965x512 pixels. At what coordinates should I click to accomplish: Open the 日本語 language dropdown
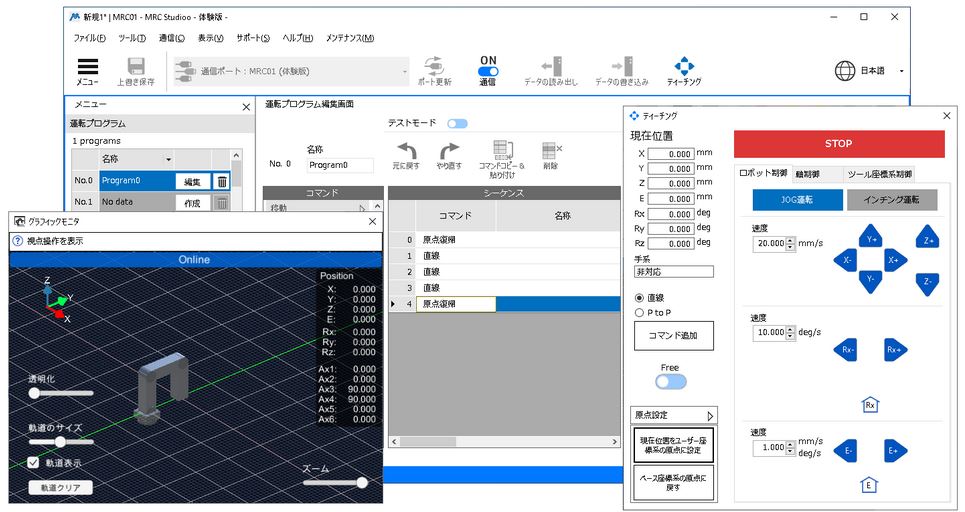coord(868,71)
